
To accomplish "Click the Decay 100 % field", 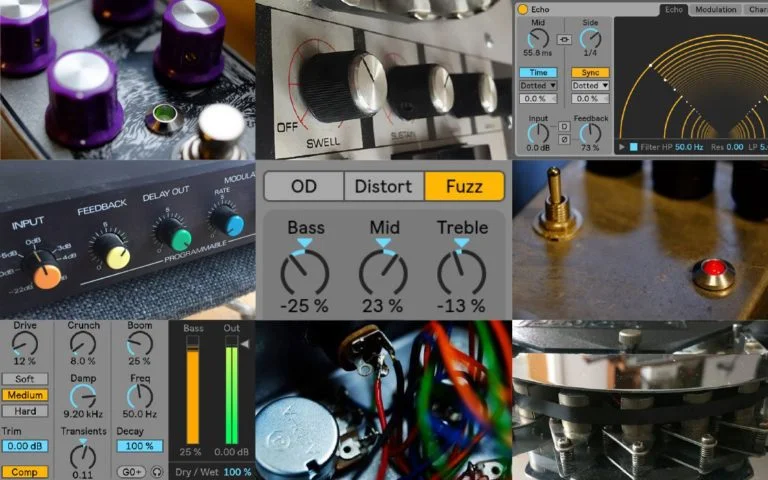I will point(140,446).
